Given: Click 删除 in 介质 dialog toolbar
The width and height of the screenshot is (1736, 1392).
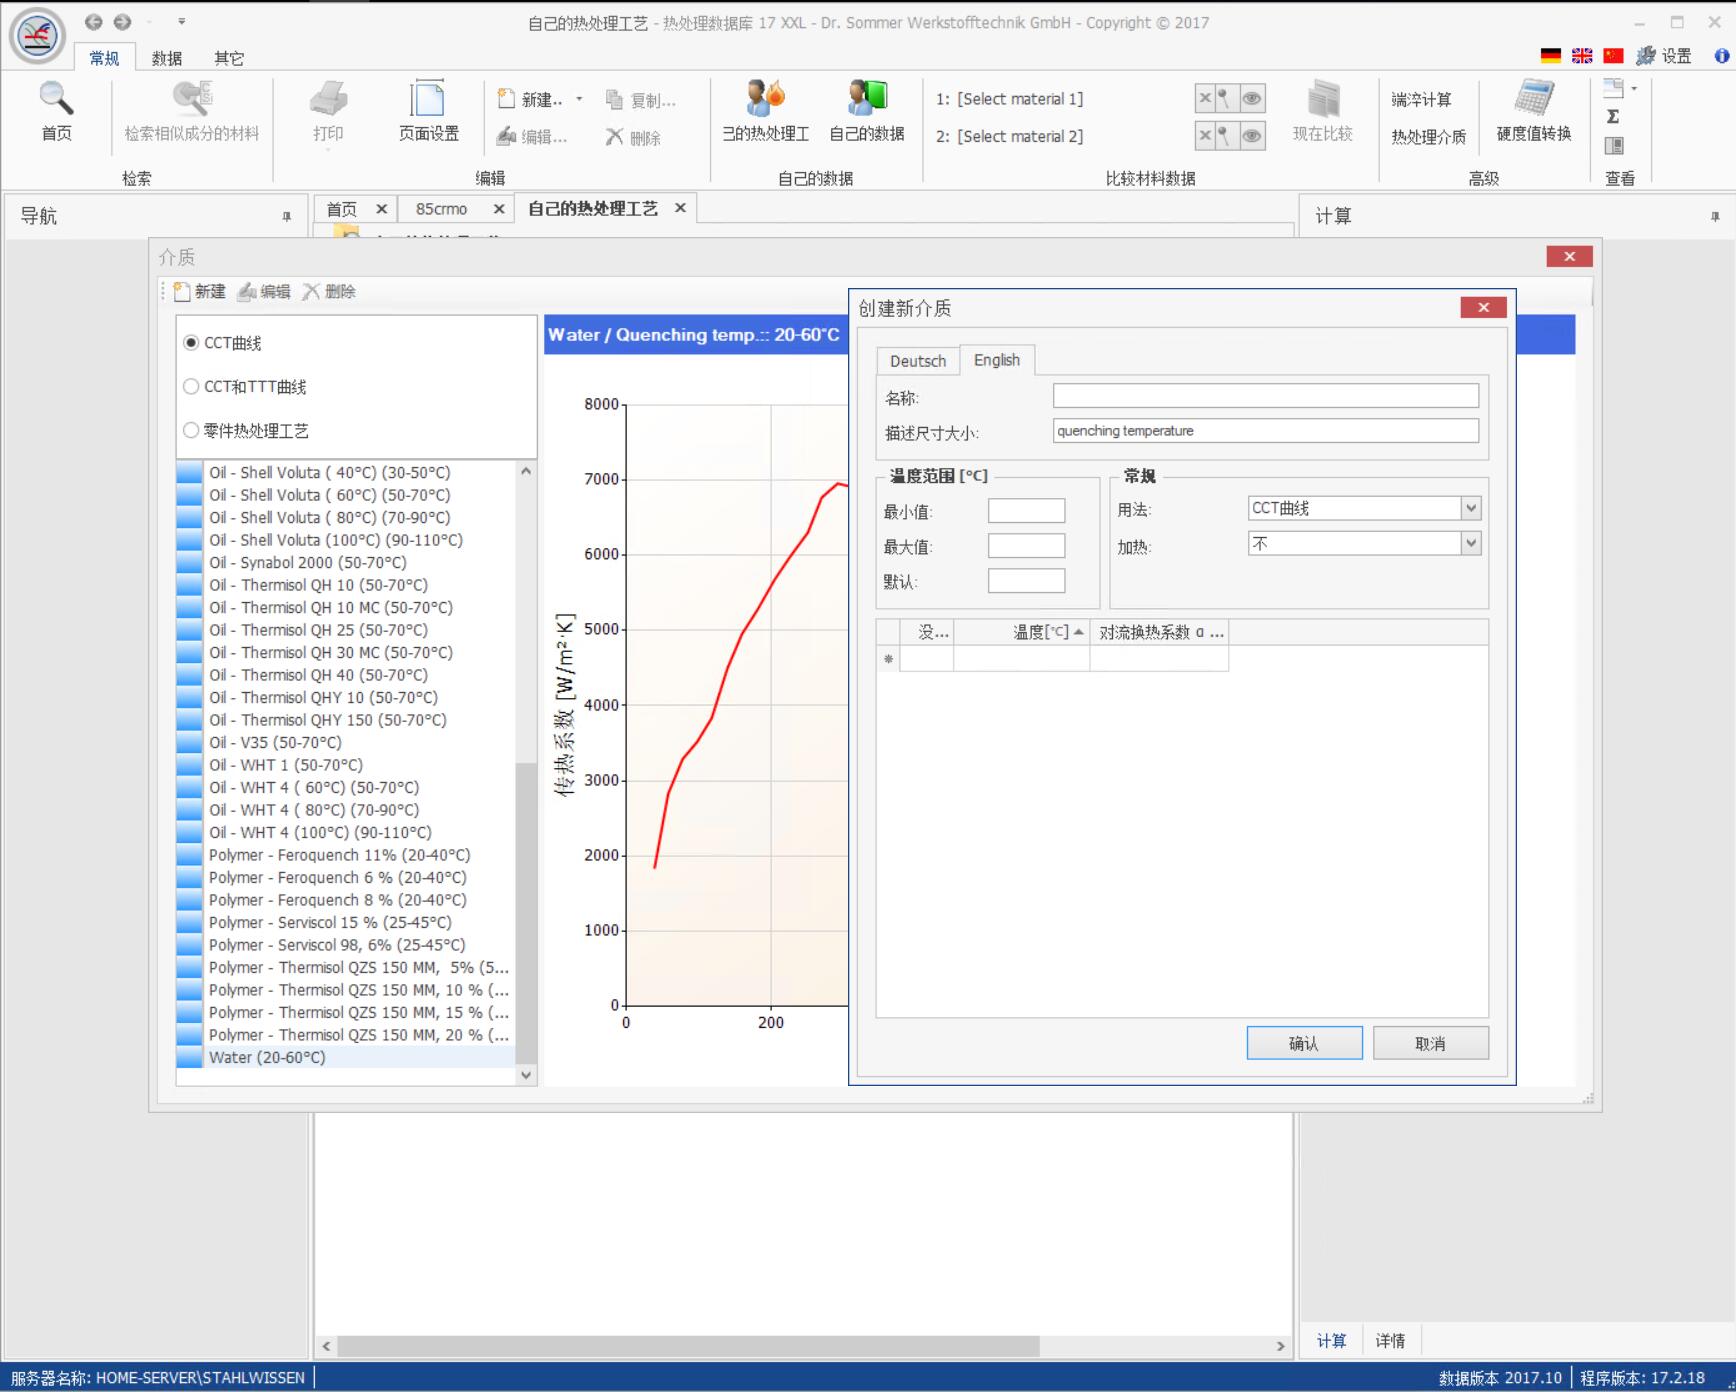Looking at the screenshot, I should [329, 291].
